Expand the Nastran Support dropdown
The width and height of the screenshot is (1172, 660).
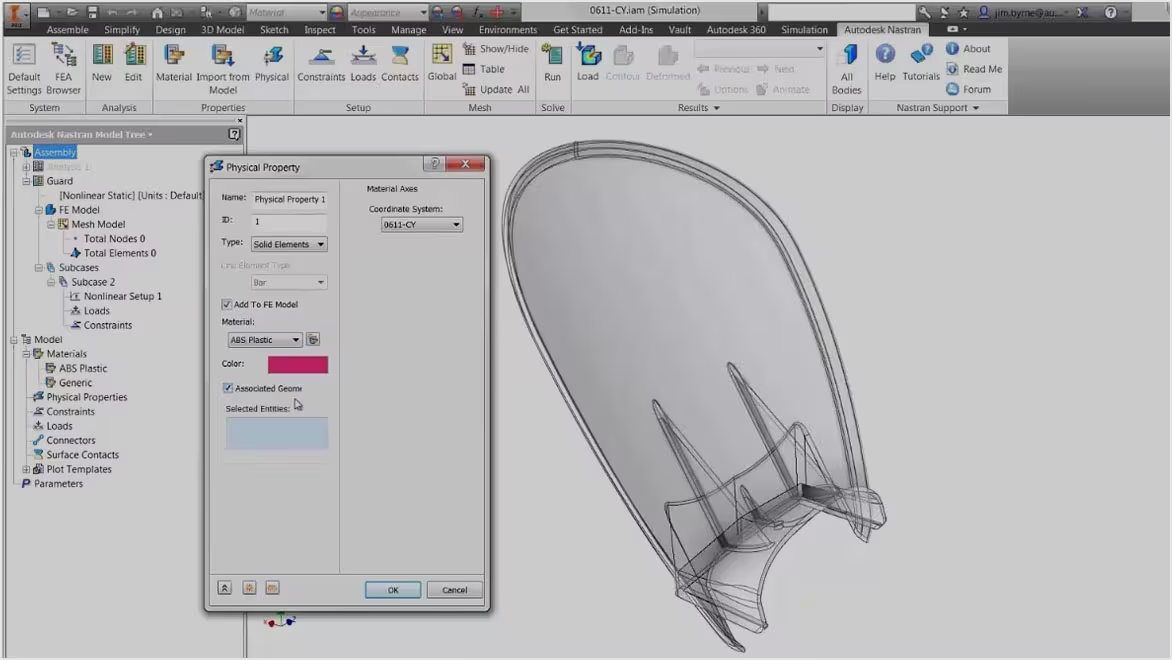click(x=975, y=108)
